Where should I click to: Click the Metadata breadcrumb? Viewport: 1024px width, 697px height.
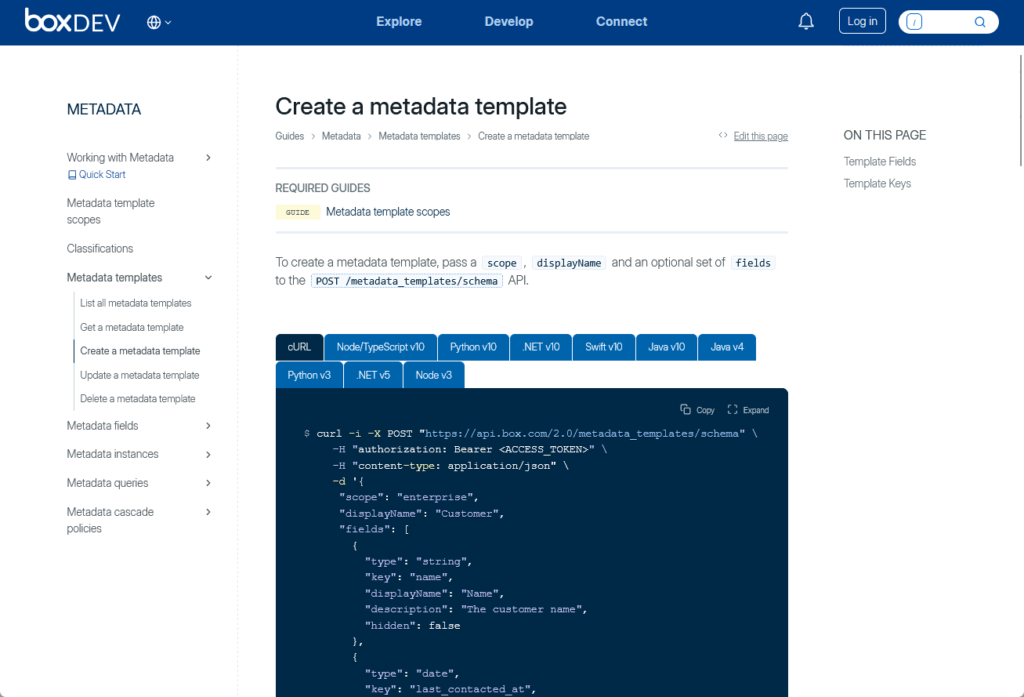[341, 136]
